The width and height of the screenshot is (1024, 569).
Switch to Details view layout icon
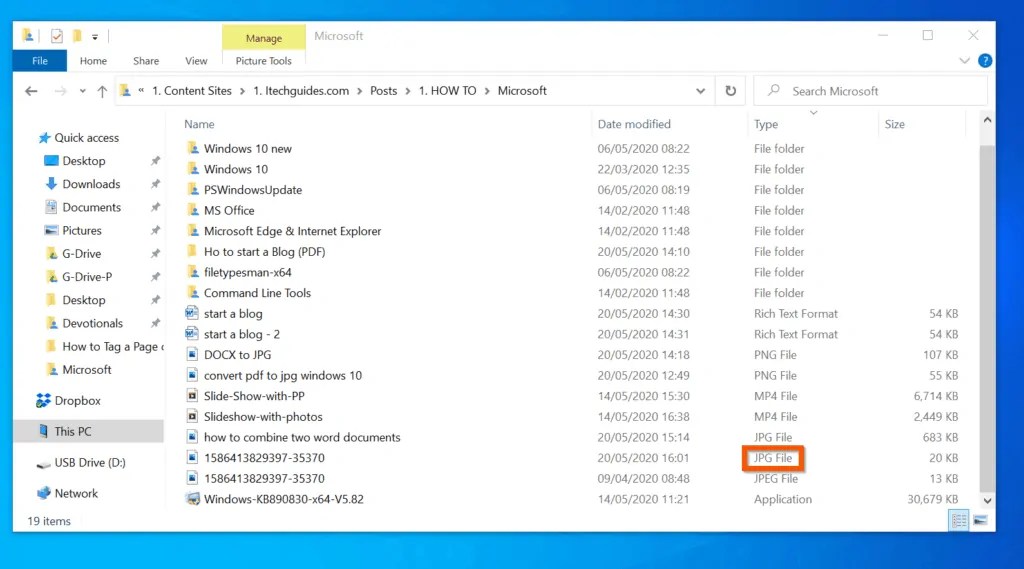point(959,521)
